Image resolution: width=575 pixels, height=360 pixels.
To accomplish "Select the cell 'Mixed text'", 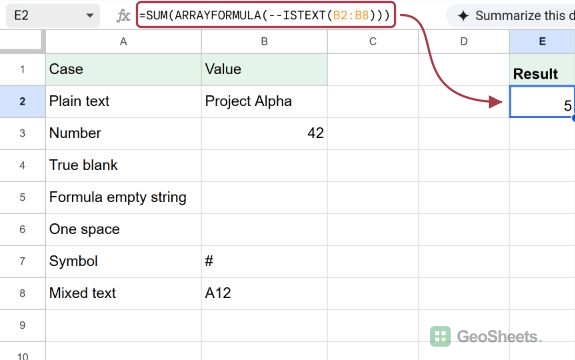I will point(124,293).
